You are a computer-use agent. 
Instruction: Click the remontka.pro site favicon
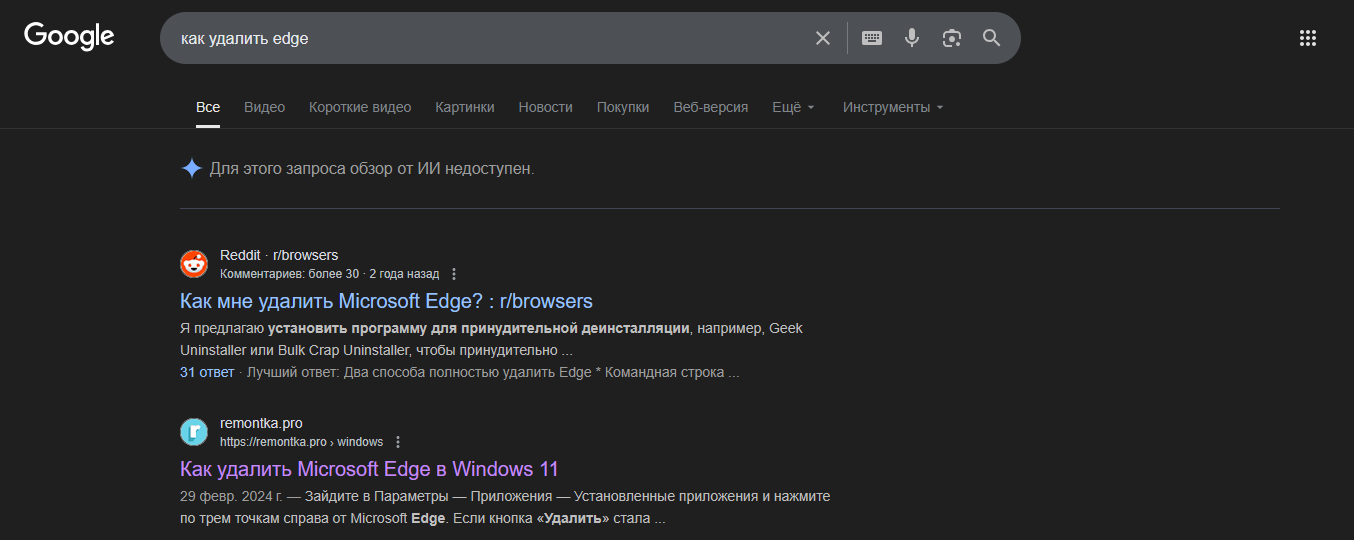click(194, 432)
